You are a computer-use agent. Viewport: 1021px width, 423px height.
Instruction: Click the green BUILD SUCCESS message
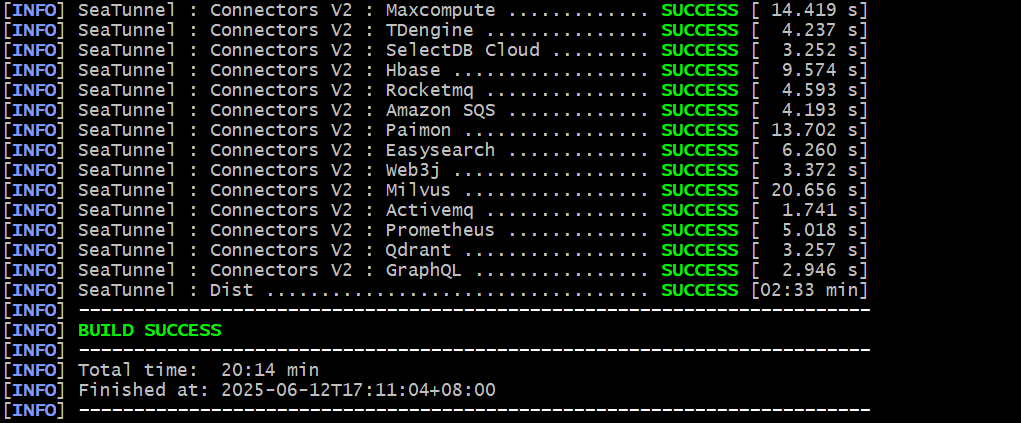click(150, 330)
